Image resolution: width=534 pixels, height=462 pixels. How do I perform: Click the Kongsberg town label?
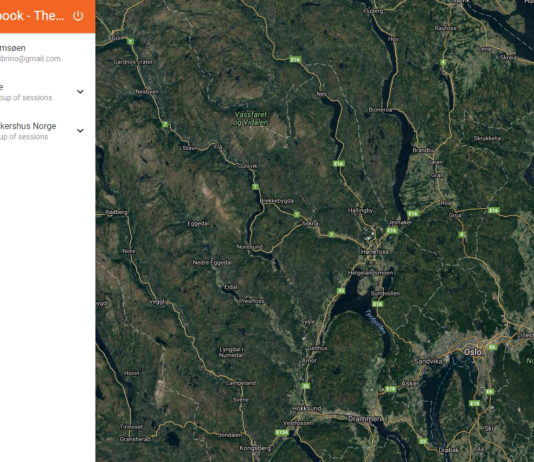coord(255,448)
